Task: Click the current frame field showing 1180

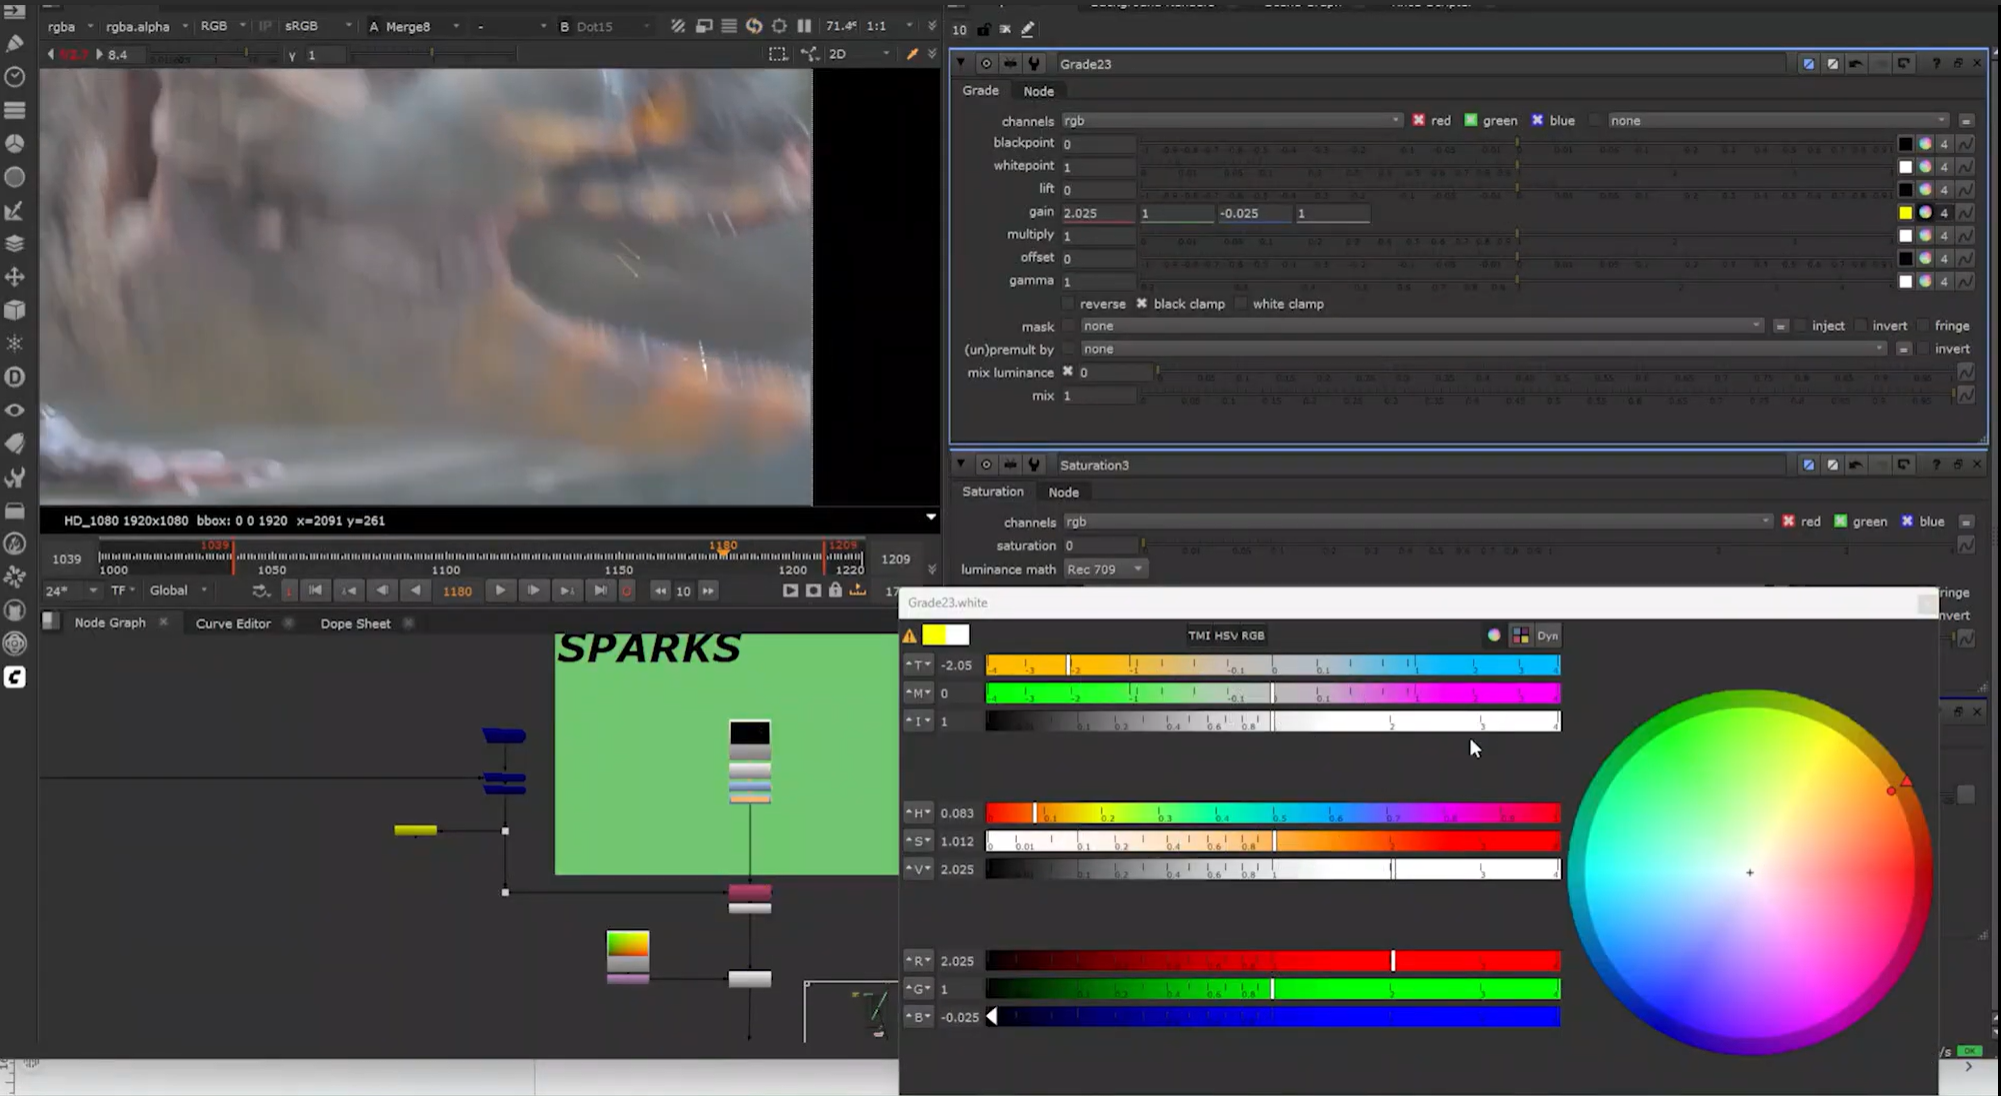Action: (457, 591)
